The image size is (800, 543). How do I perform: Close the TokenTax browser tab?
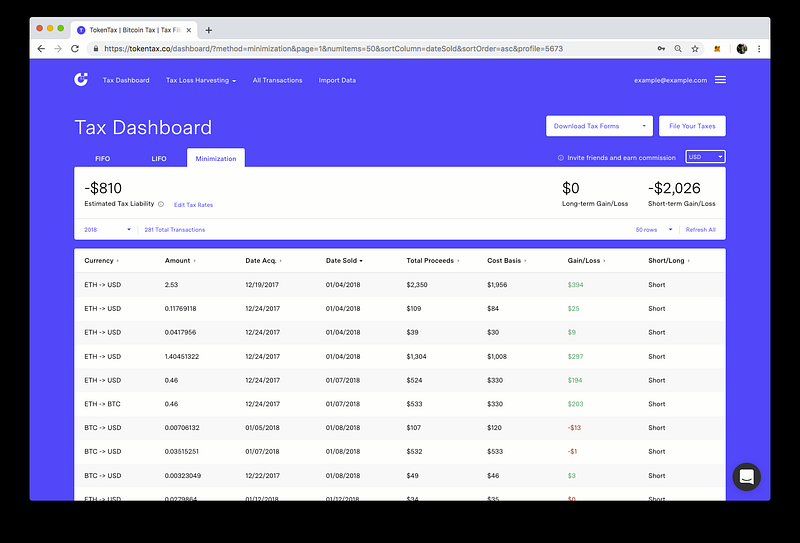188,30
